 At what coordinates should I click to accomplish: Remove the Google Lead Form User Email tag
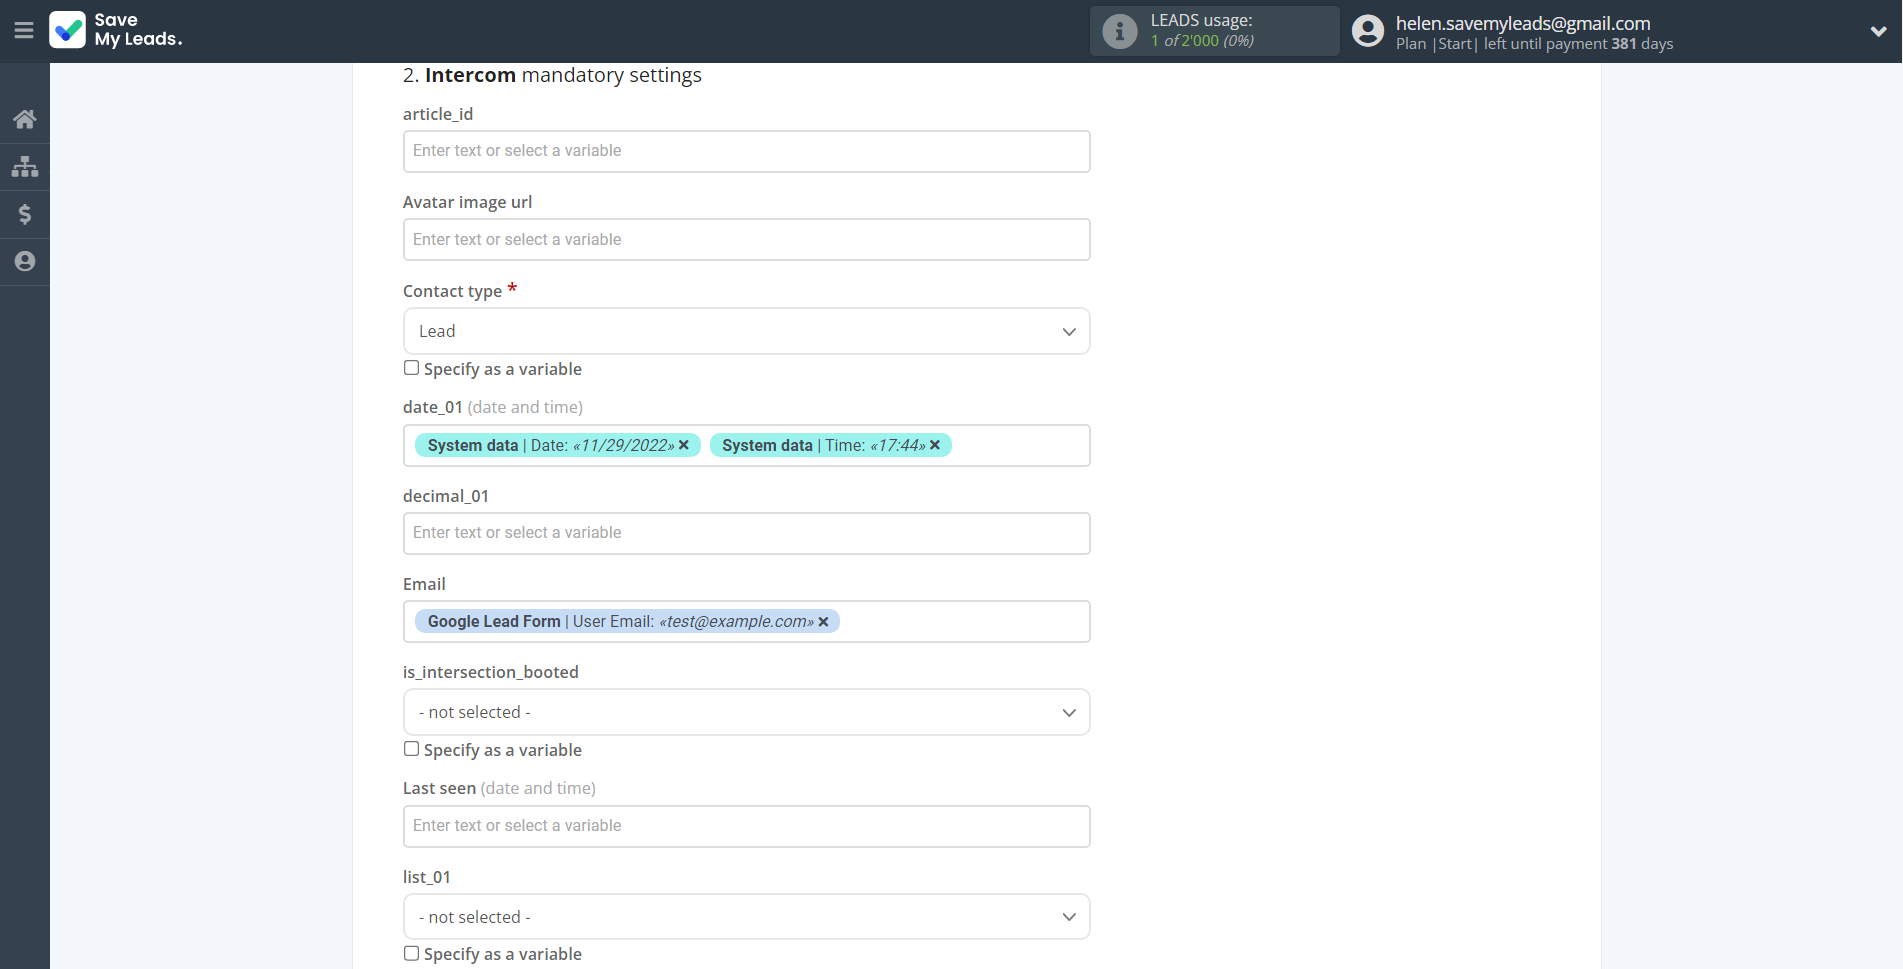(823, 622)
